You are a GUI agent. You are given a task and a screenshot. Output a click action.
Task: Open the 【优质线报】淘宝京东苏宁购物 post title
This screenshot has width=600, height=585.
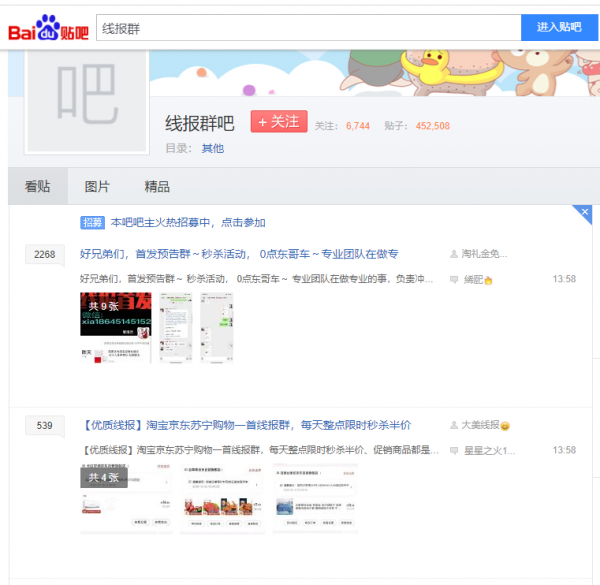(x=245, y=425)
